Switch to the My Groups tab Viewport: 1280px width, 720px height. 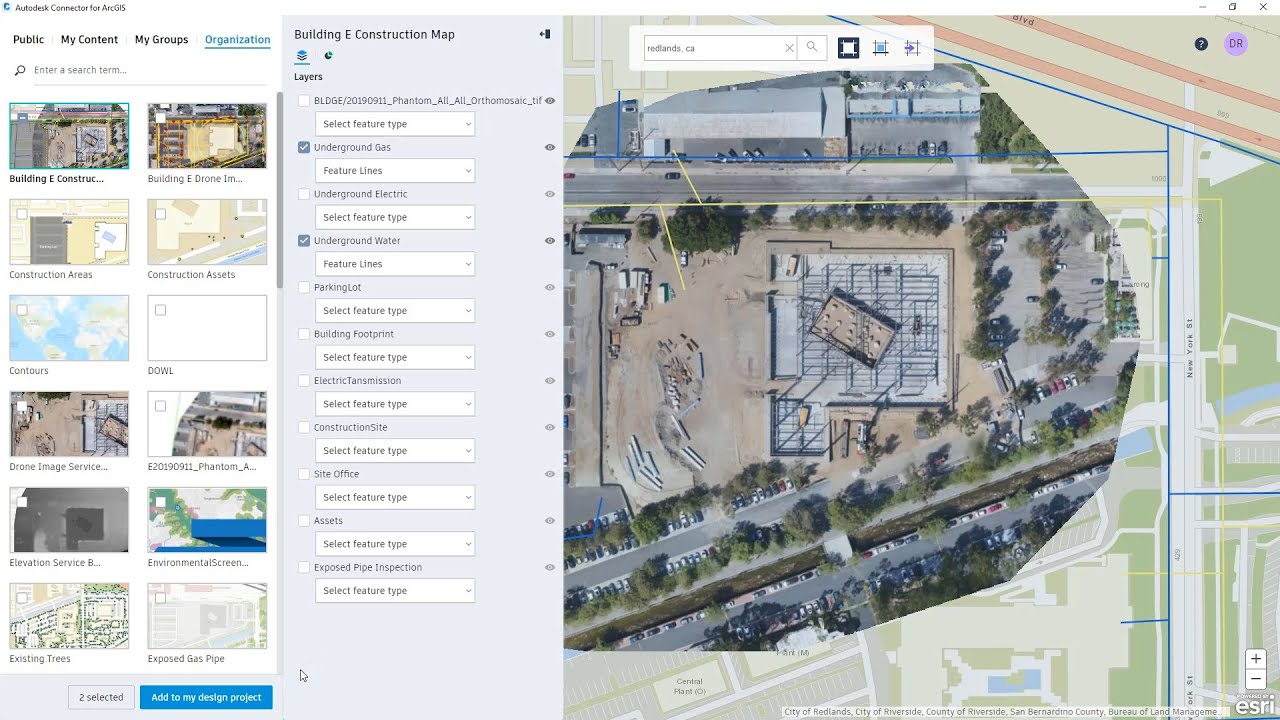pyautogui.click(x=161, y=40)
